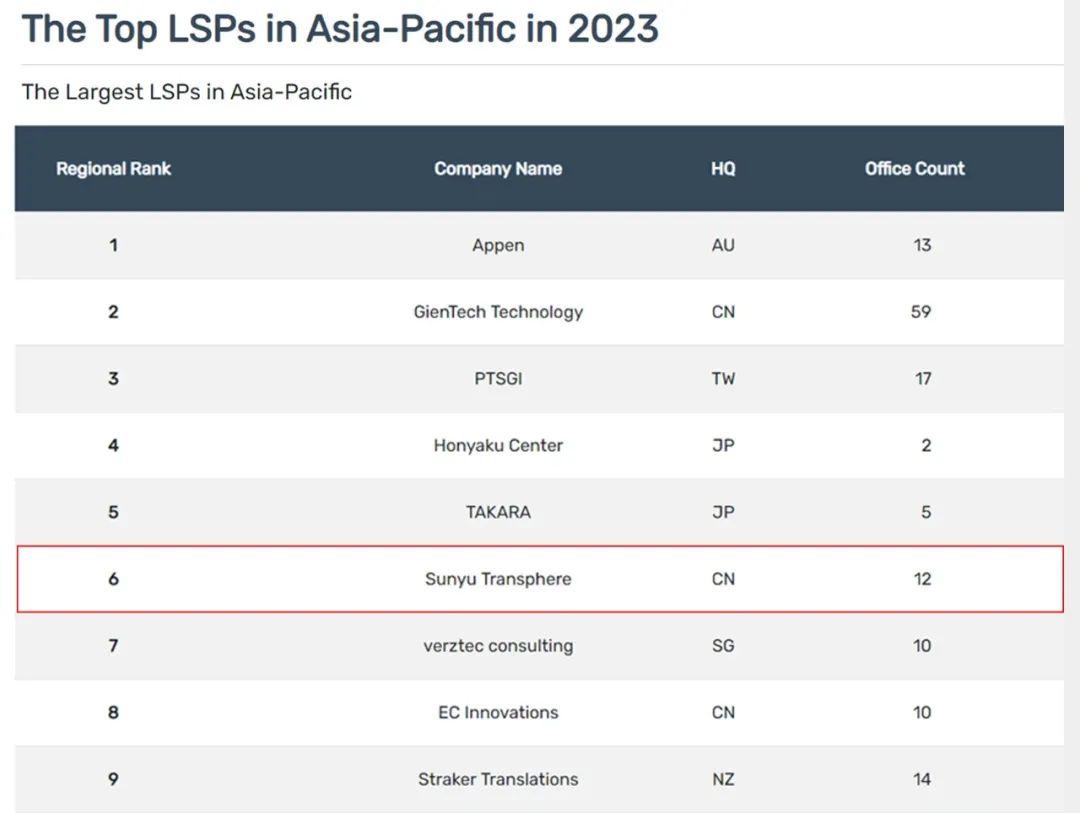This screenshot has width=1080, height=813.
Task: Click the 'Company Name' column header
Action: point(498,169)
